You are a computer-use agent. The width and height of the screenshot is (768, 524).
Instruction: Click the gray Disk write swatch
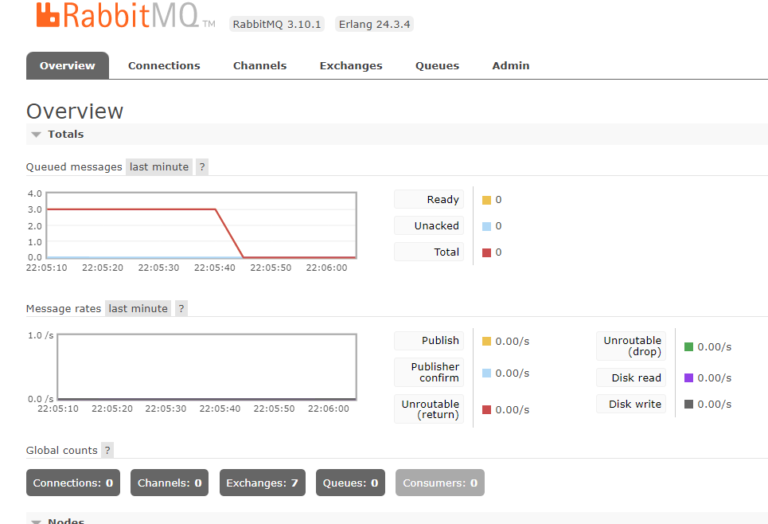coord(689,404)
